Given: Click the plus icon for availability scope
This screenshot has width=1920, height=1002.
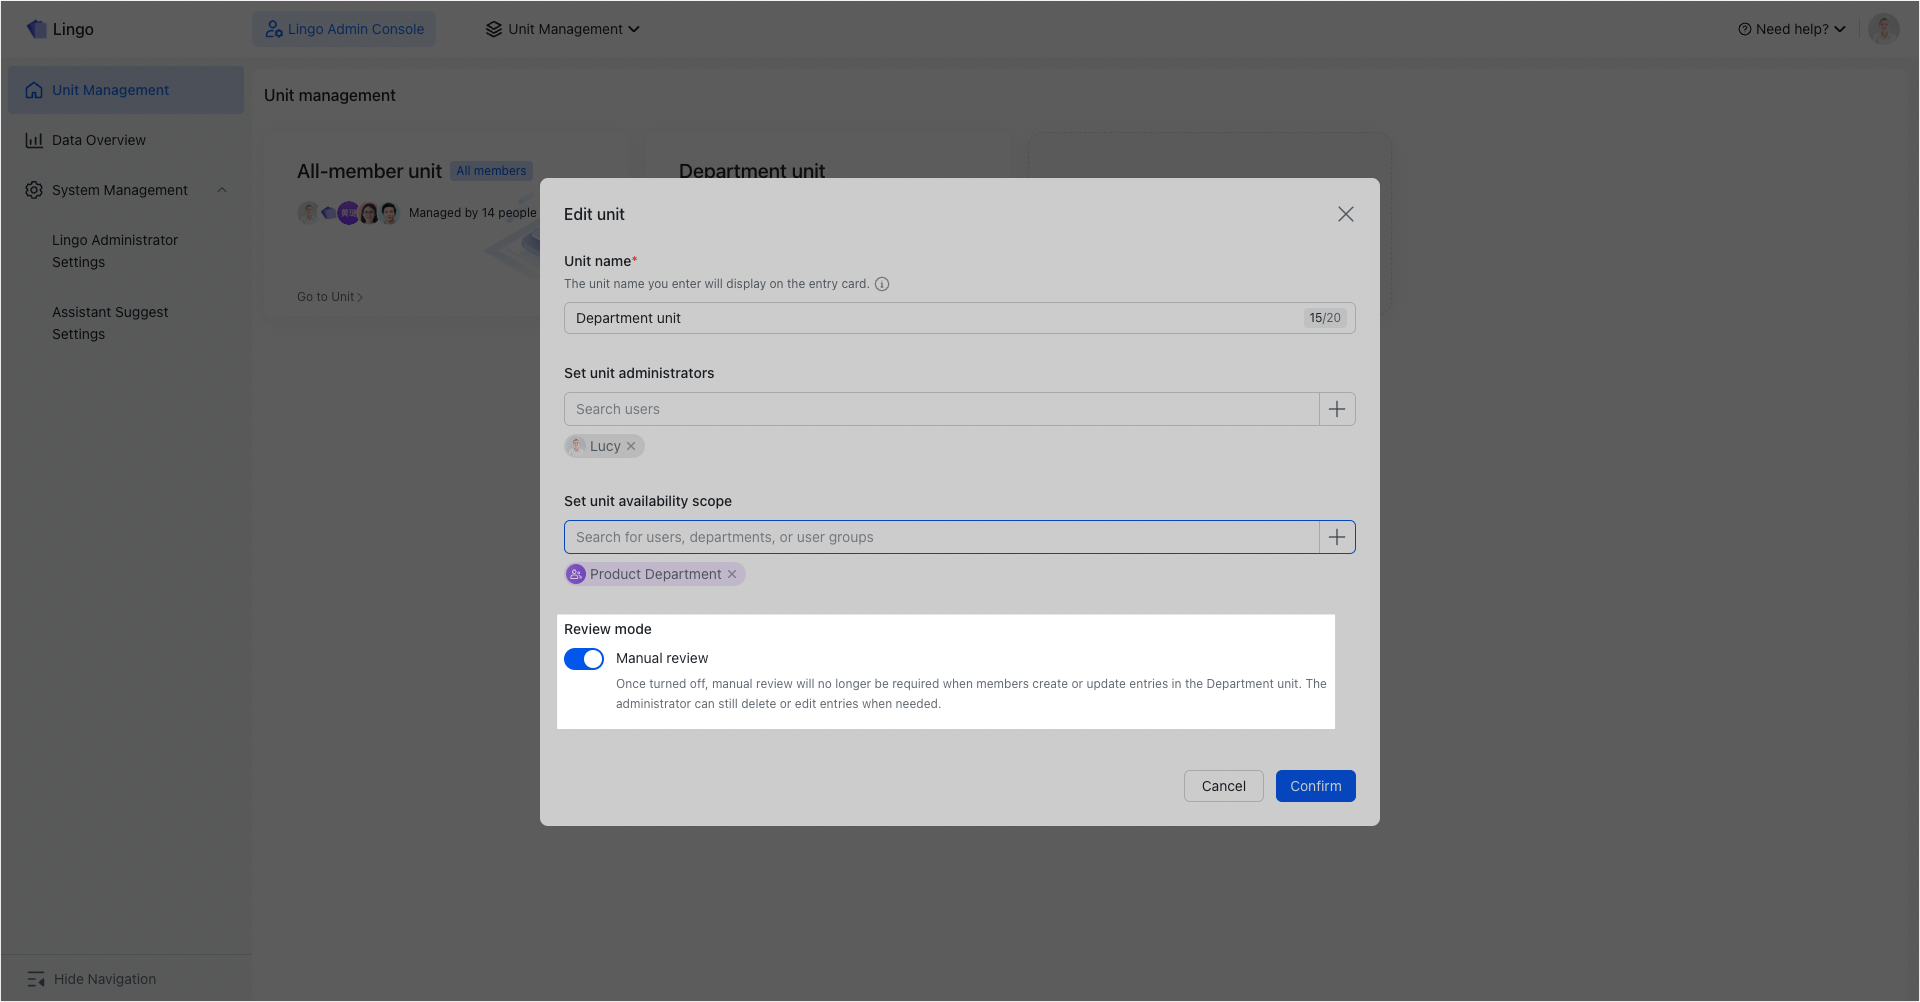Looking at the screenshot, I should click(x=1336, y=537).
